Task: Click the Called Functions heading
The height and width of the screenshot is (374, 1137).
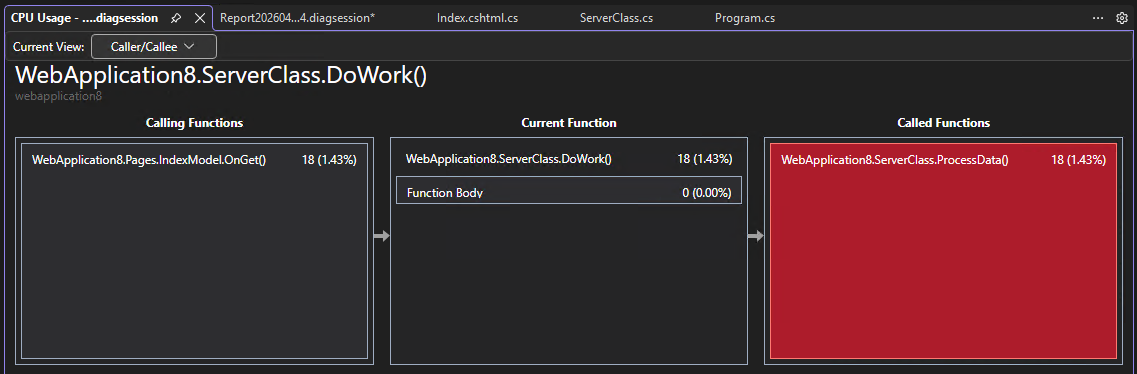Action: pos(943,123)
